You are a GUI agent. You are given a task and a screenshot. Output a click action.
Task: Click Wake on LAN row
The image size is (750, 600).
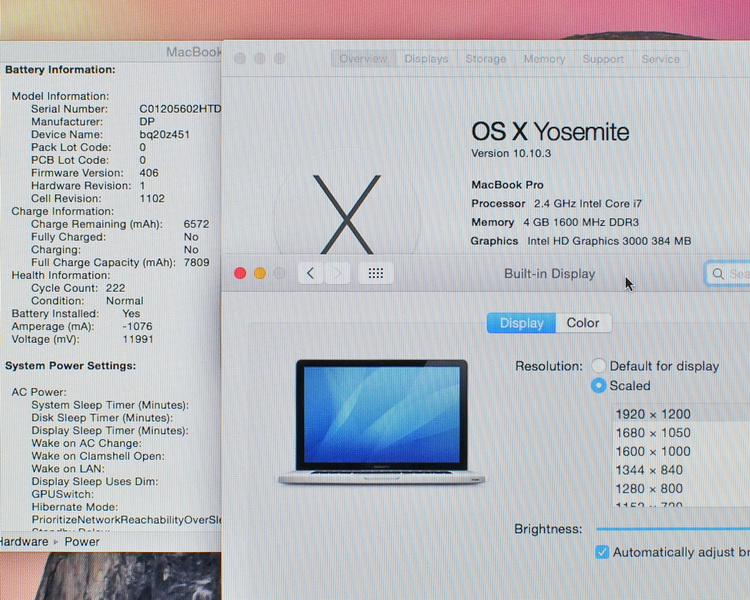(x=68, y=468)
